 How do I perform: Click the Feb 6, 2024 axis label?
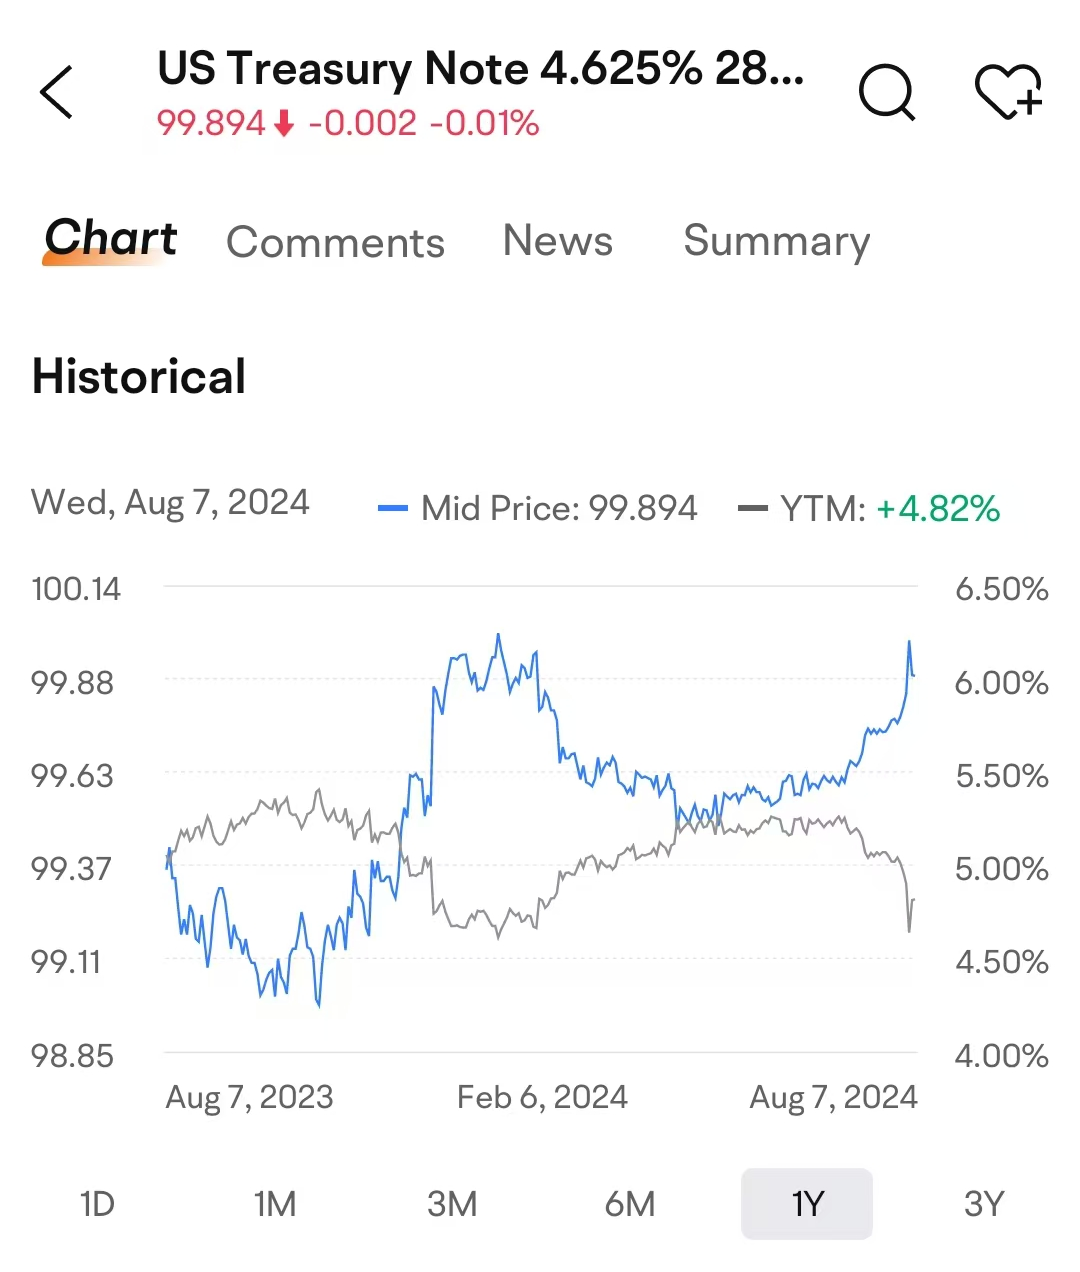542,1098
